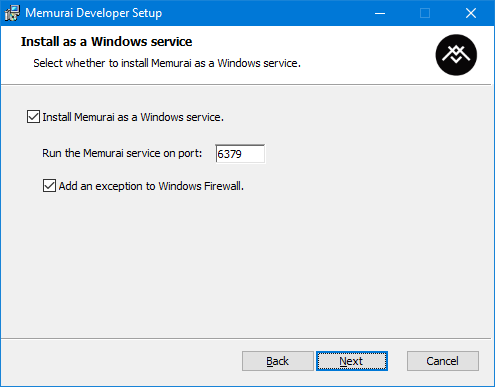
Task: Click the 'Add an exception to Windows Firewall.' label
Action: pyautogui.click(x=151, y=186)
